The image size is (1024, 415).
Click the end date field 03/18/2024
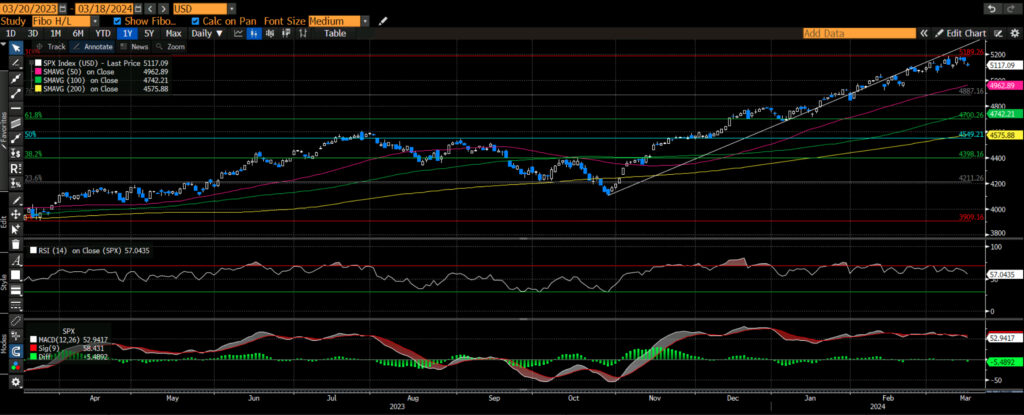click(x=103, y=8)
